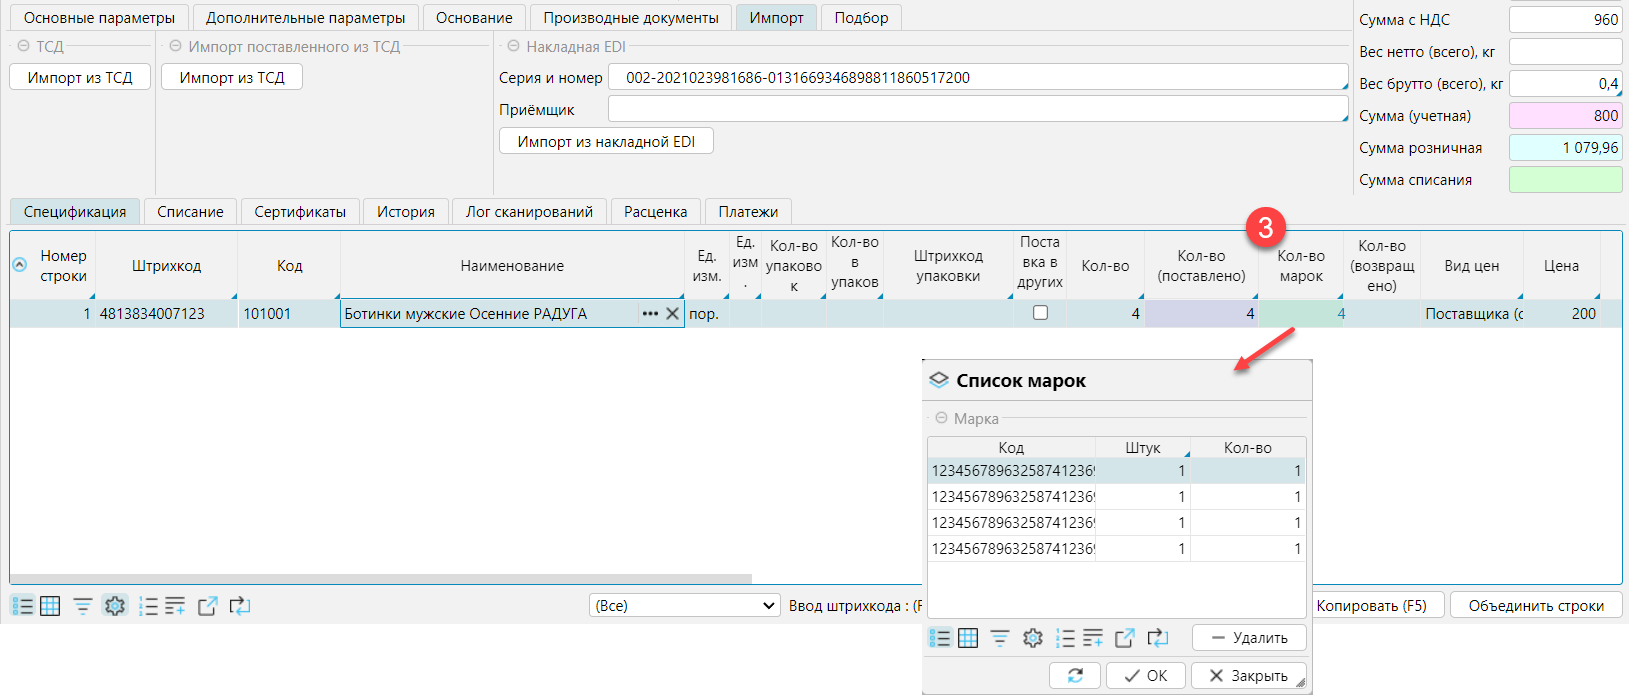Open settings gear in the specification toolbar

[115, 606]
